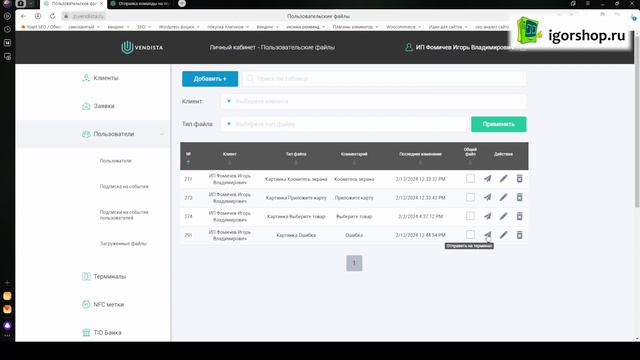640x360 pixels.
Task: Tick shared-file checkbox for Приложите карту row
Action: pyautogui.click(x=470, y=198)
